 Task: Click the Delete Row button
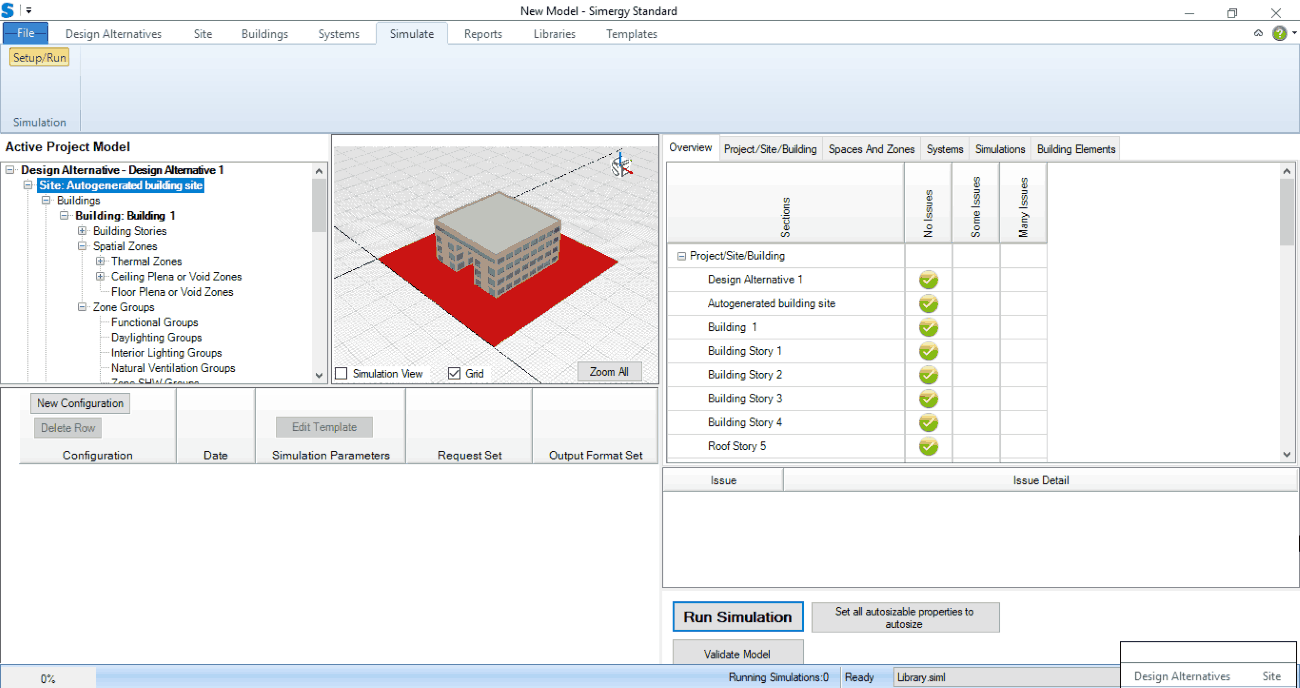coord(68,428)
